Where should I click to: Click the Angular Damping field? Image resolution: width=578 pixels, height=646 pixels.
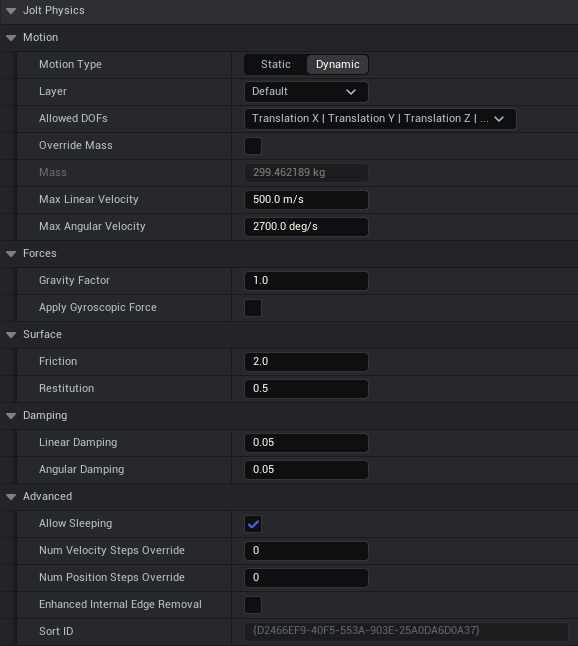[306, 470]
